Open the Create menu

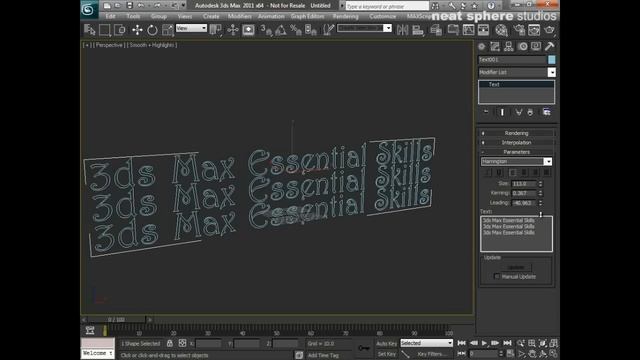[211, 16]
